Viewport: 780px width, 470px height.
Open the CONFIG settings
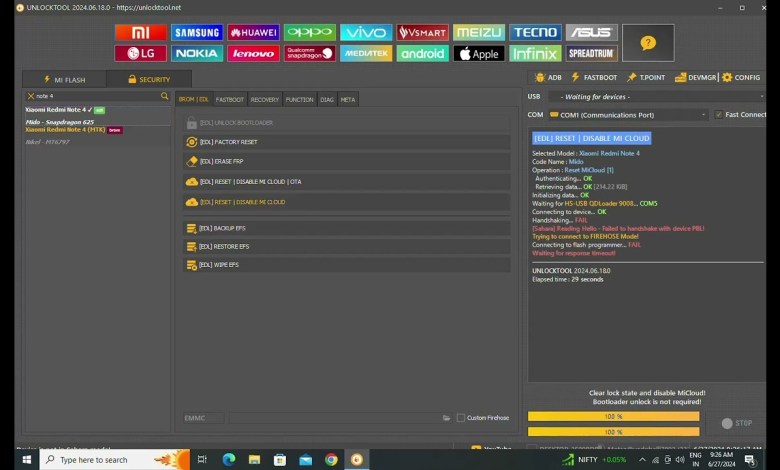tap(741, 78)
